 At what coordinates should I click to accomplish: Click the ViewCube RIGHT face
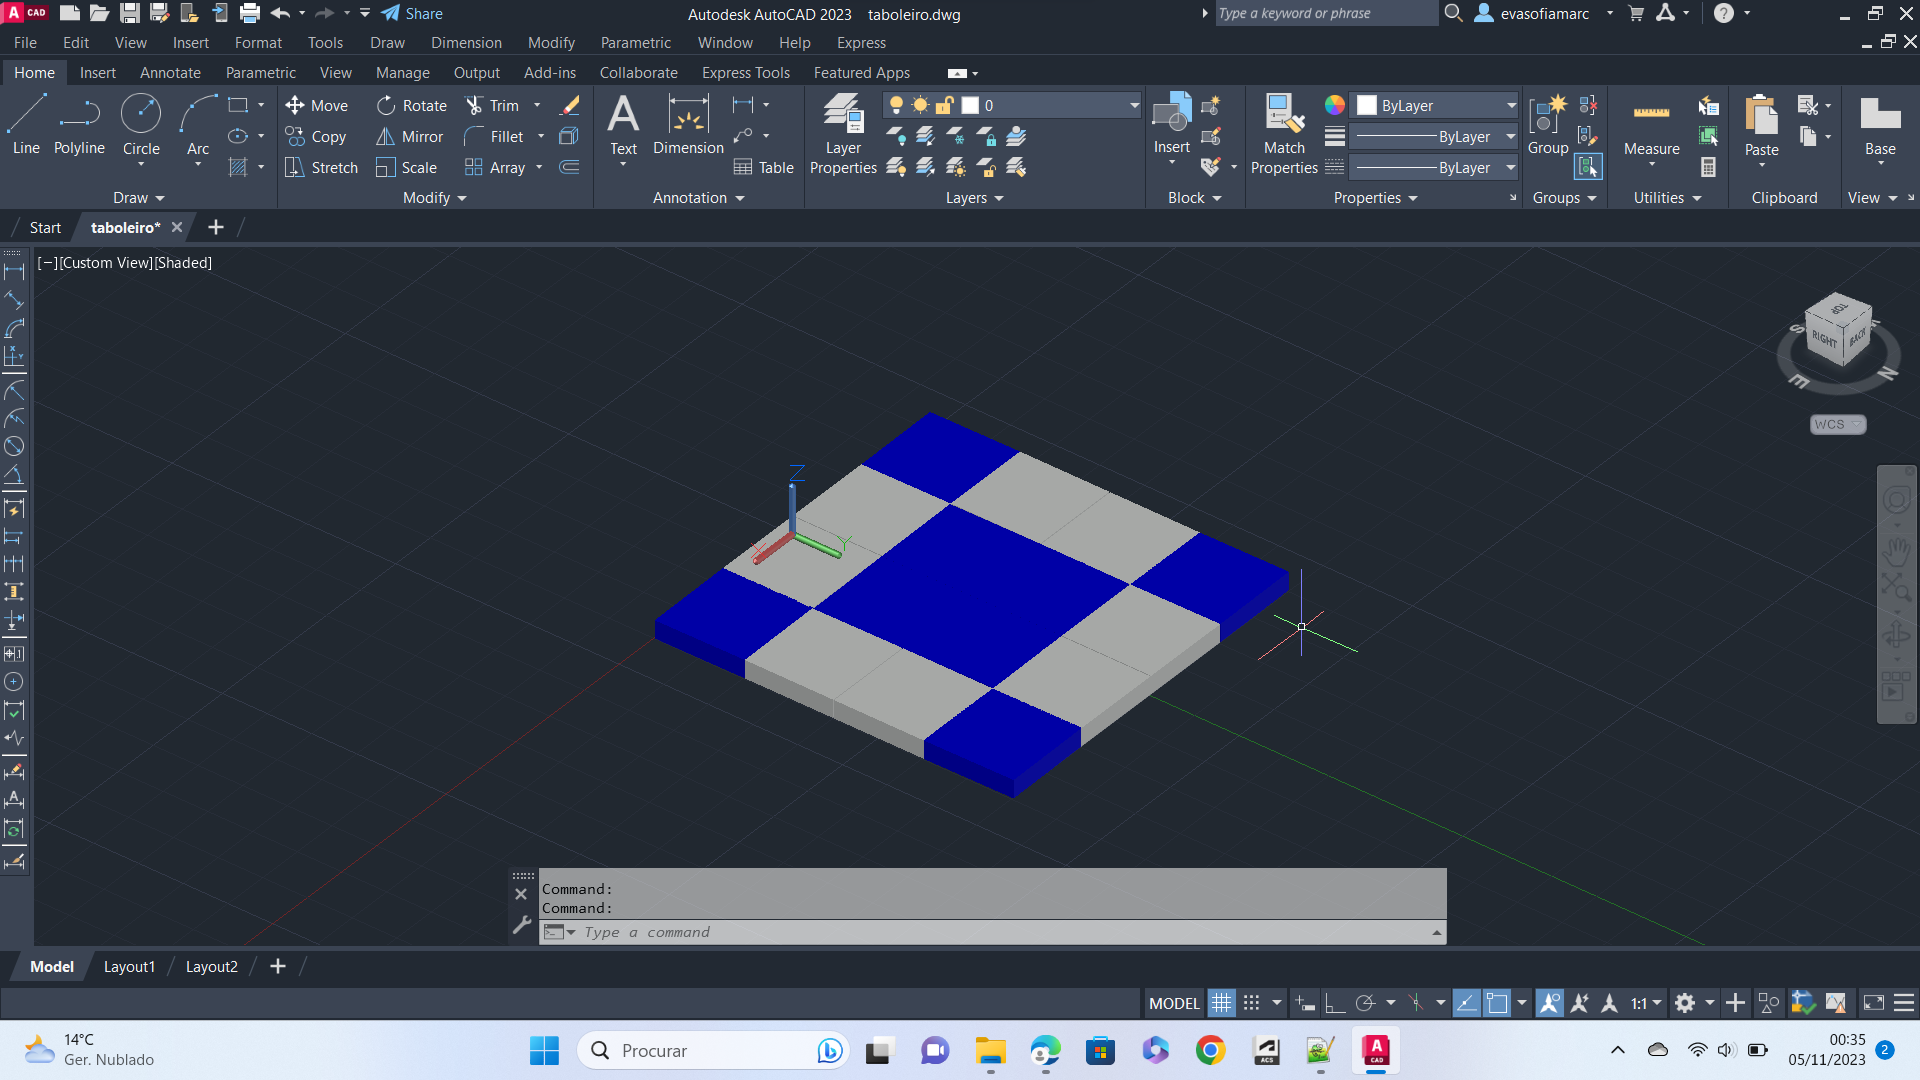[1825, 340]
